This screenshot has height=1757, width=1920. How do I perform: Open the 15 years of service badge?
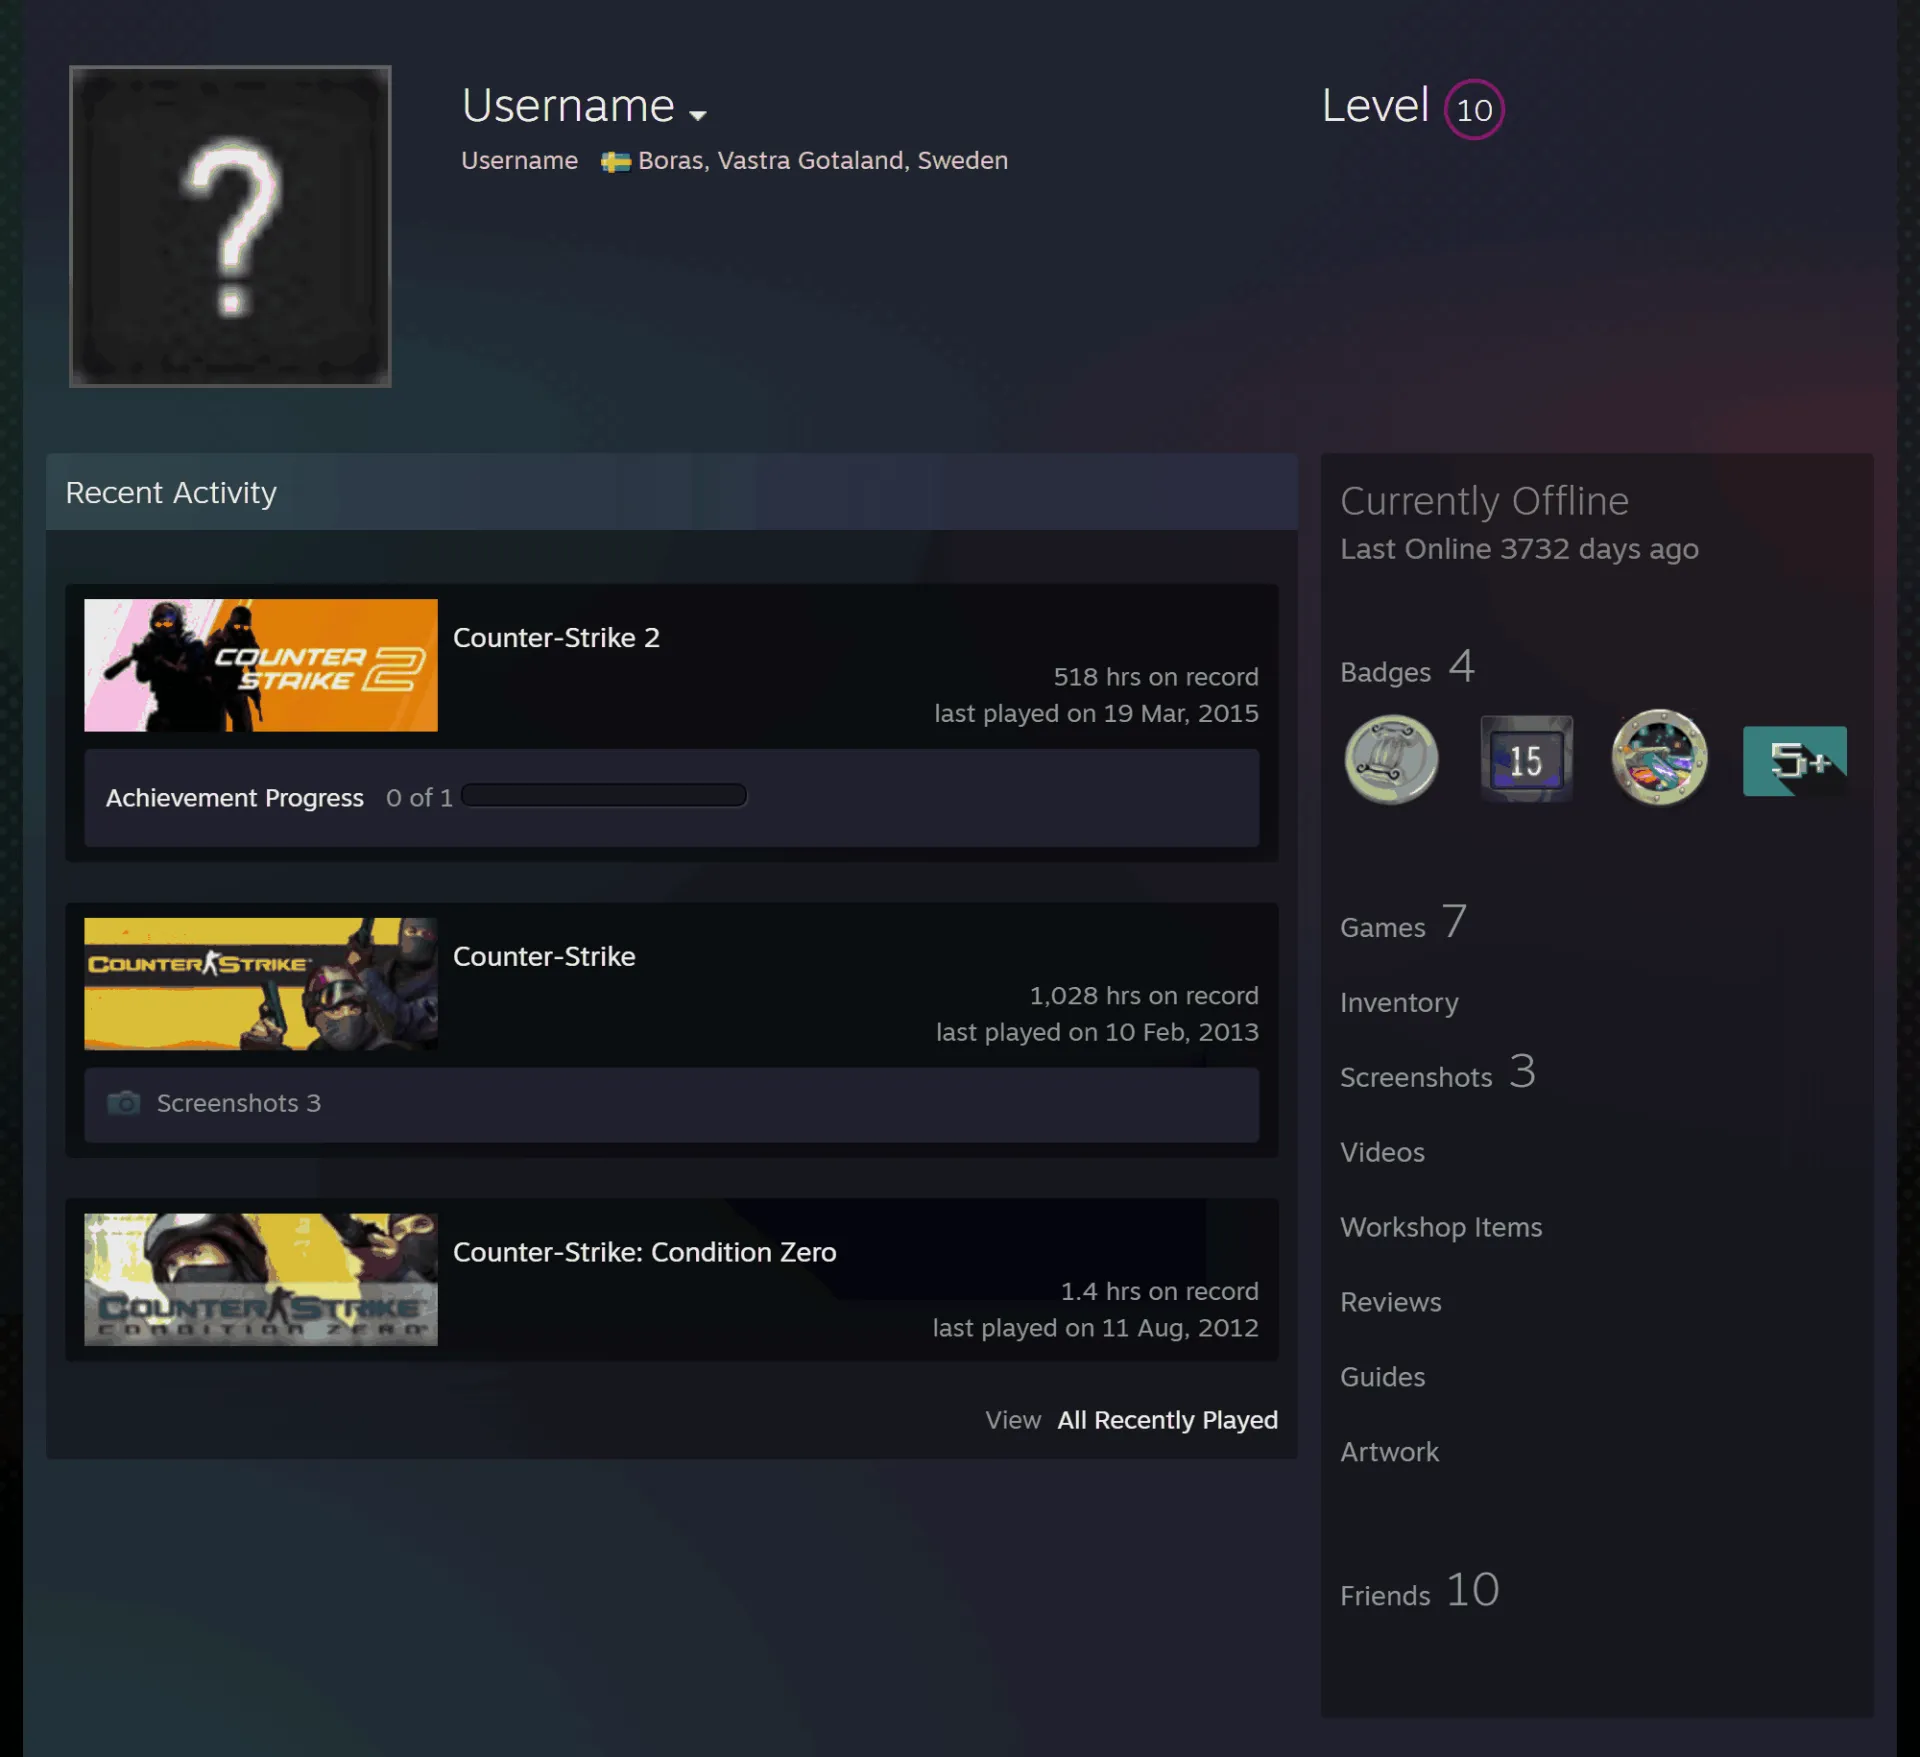click(x=1526, y=759)
